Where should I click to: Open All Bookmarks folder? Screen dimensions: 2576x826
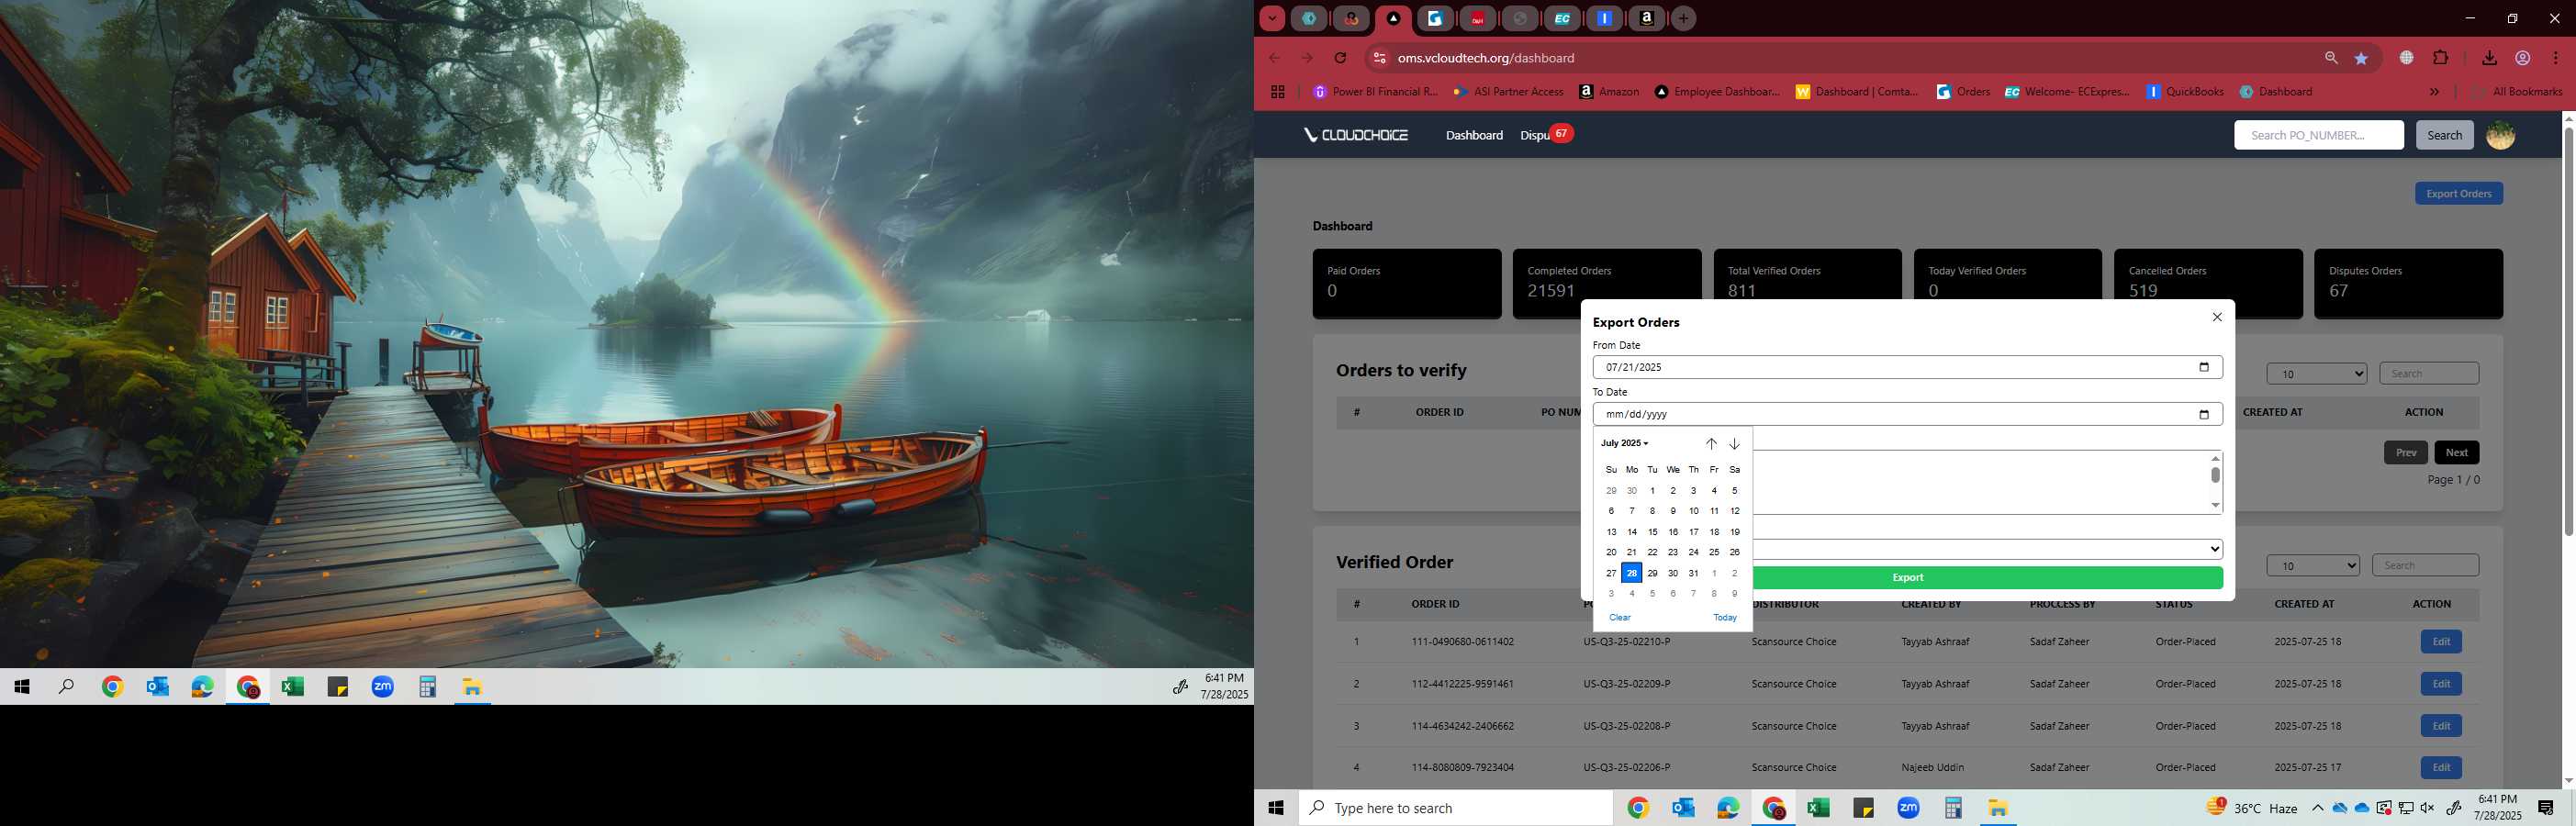pyautogui.click(x=2517, y=92)
